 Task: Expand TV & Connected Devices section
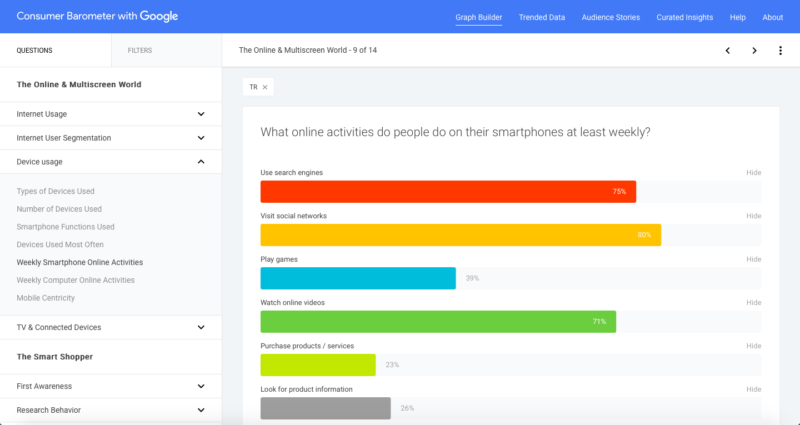(201, 327)
